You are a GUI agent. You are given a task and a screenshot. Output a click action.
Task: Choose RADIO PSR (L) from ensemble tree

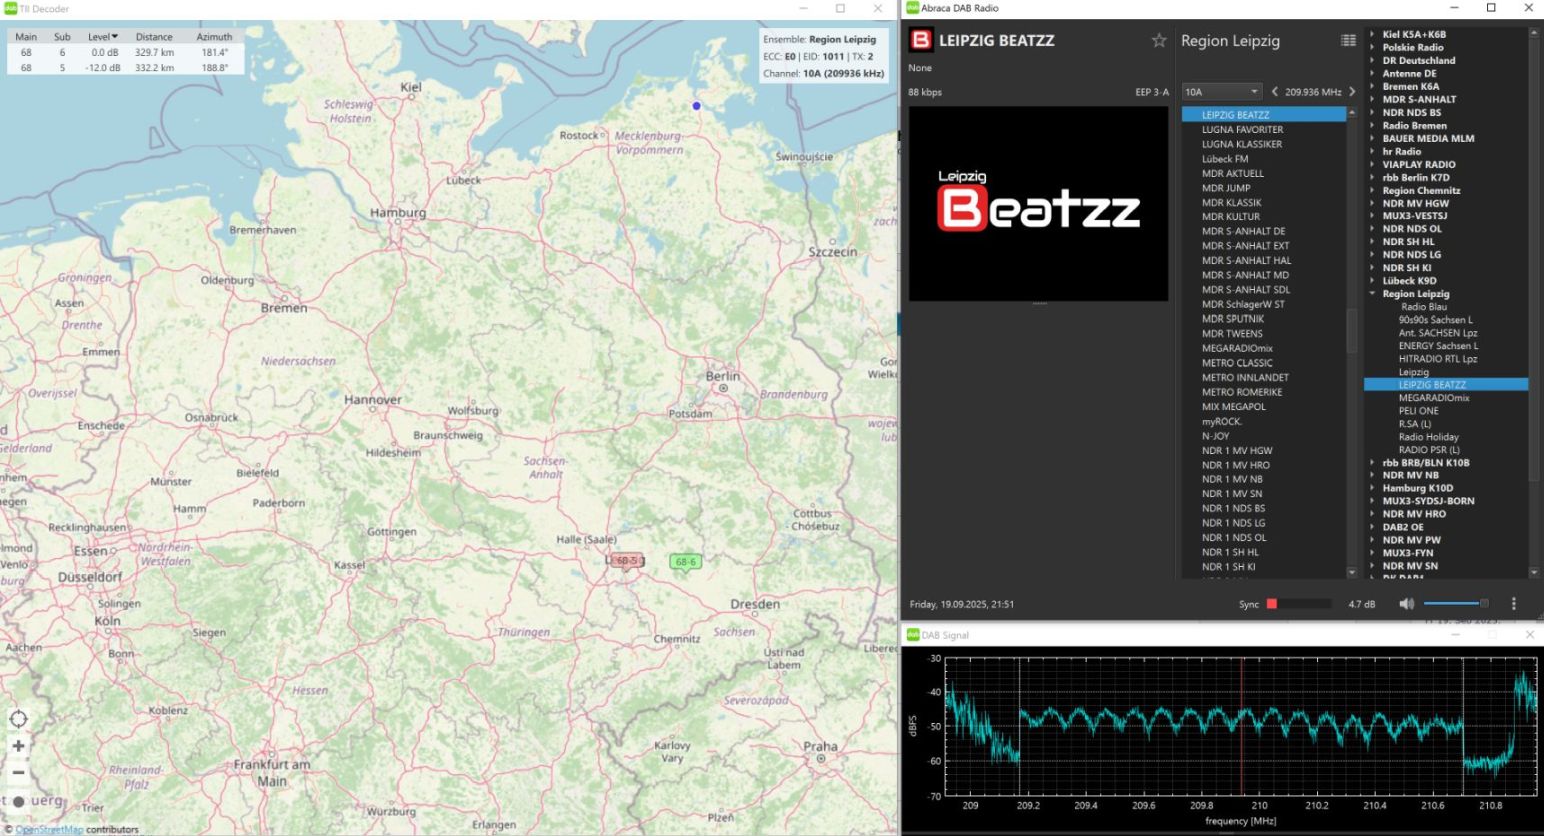[1428, 450]
